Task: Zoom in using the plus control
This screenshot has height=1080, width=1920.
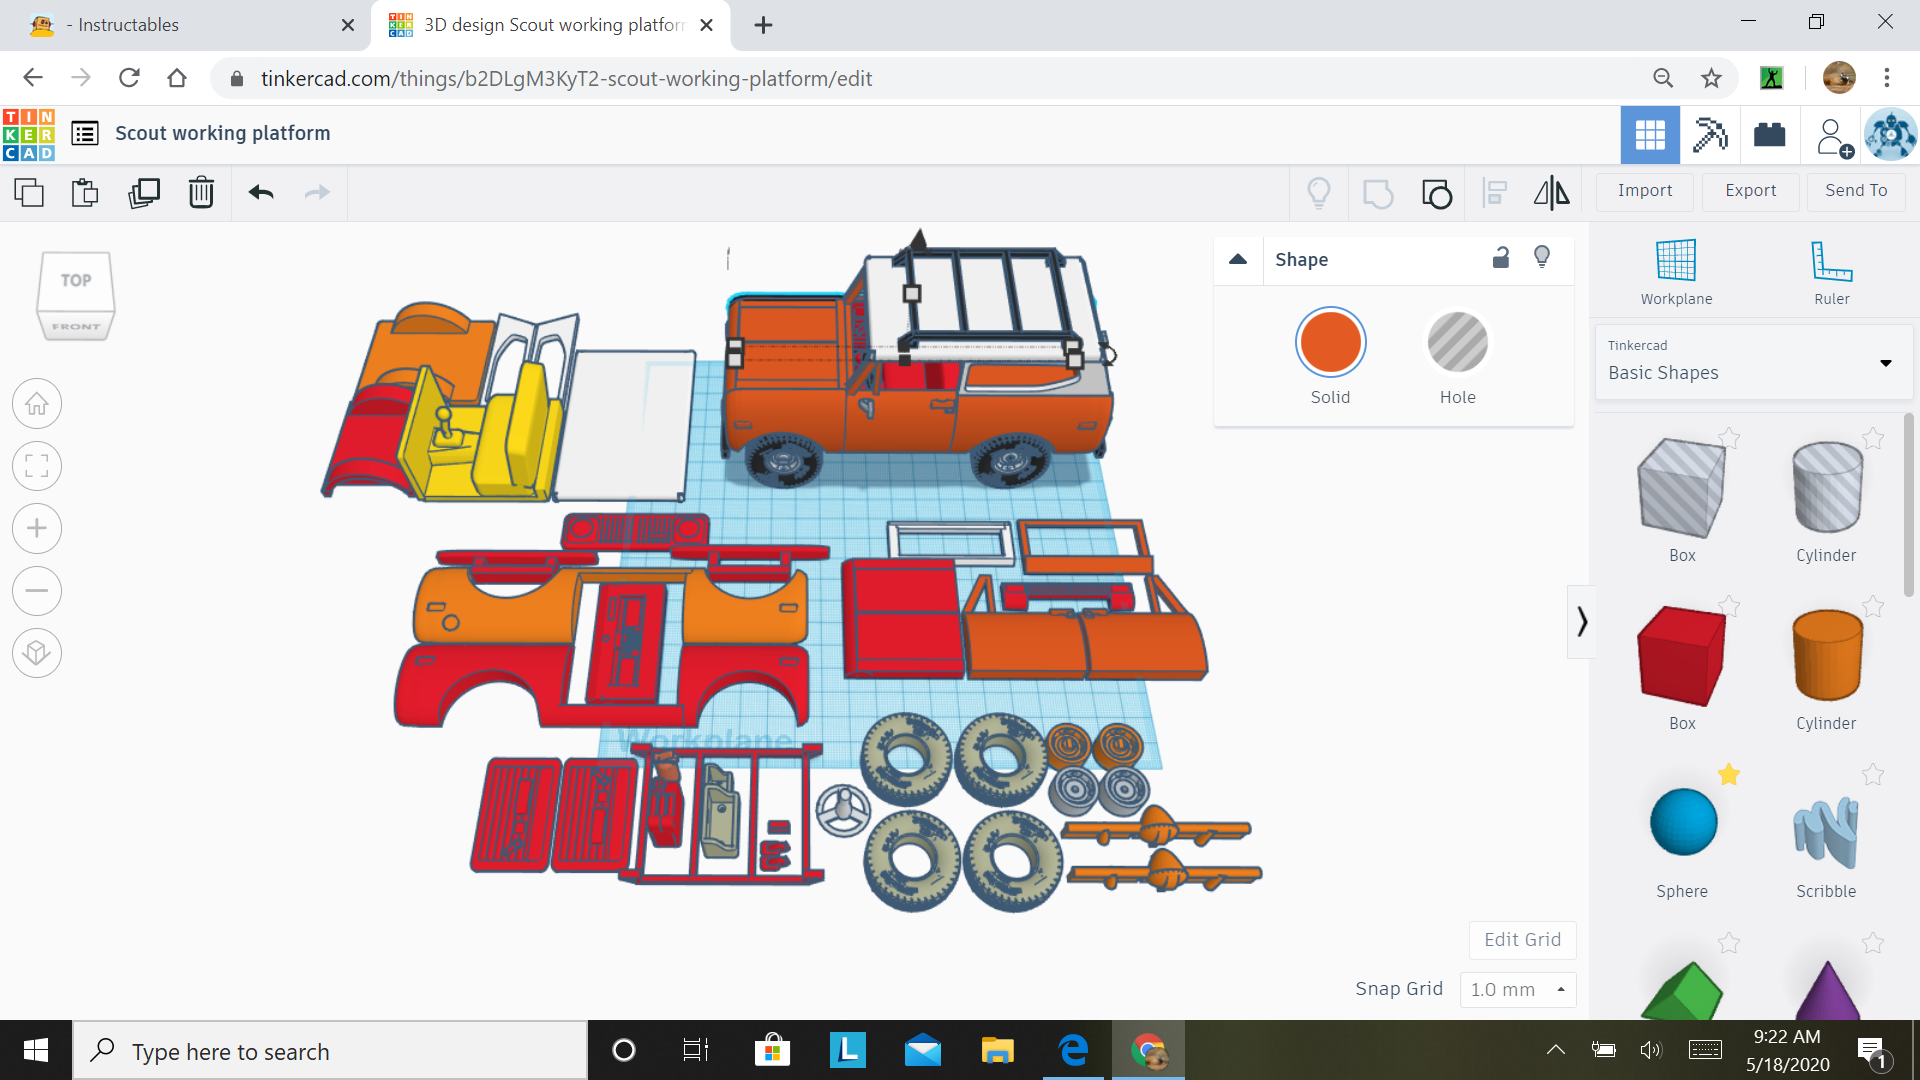Action: point(37,528)
